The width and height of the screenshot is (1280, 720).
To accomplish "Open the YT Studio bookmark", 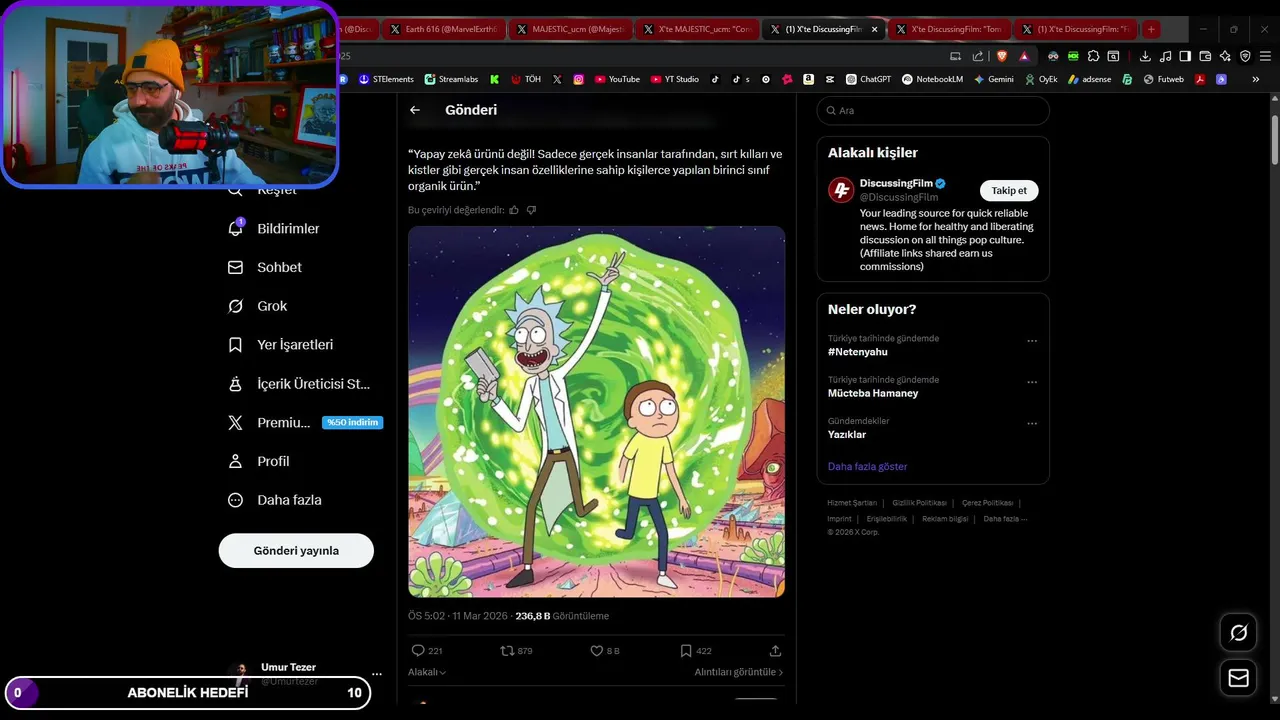I will (675, 79).
